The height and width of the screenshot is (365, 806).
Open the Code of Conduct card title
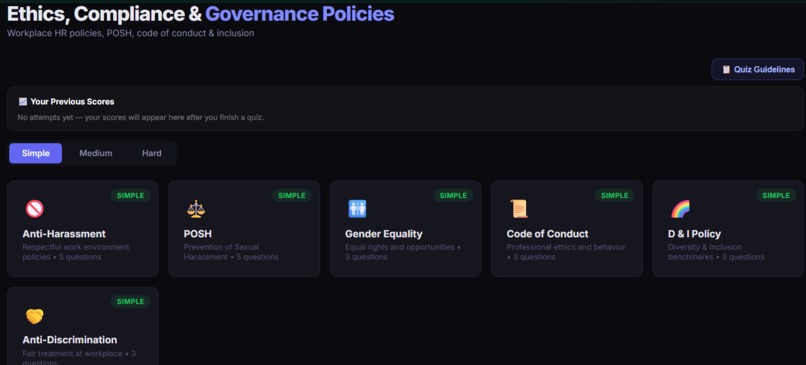(x=547, y=234)
